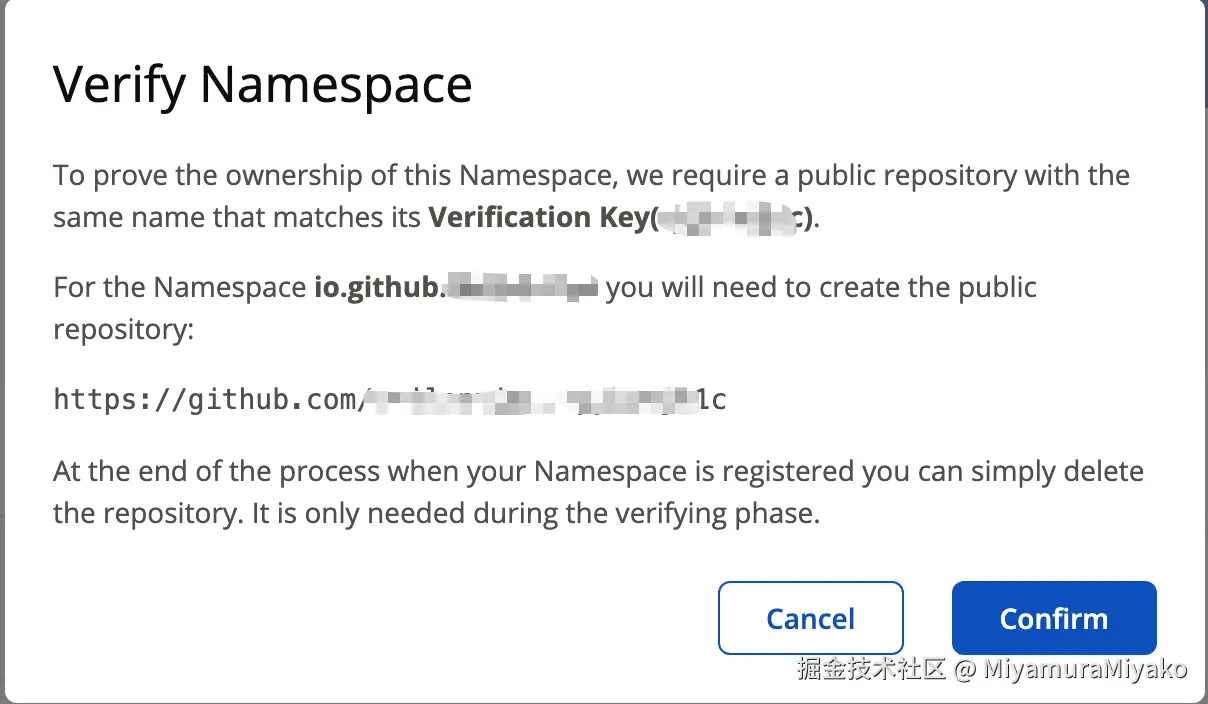
Task: Click the "For the Namespace" phrase
Action: click(x=179, y=288)
